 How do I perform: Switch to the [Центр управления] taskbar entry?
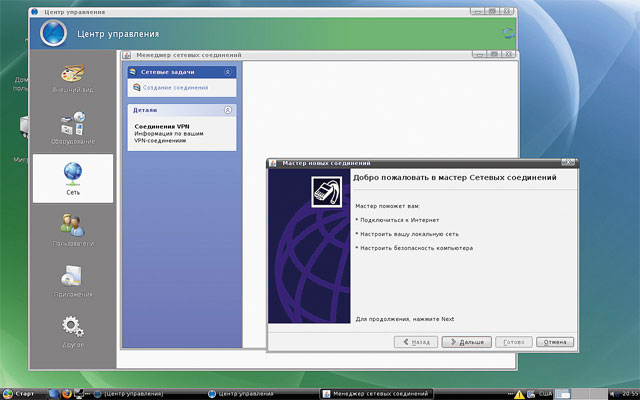129,394
